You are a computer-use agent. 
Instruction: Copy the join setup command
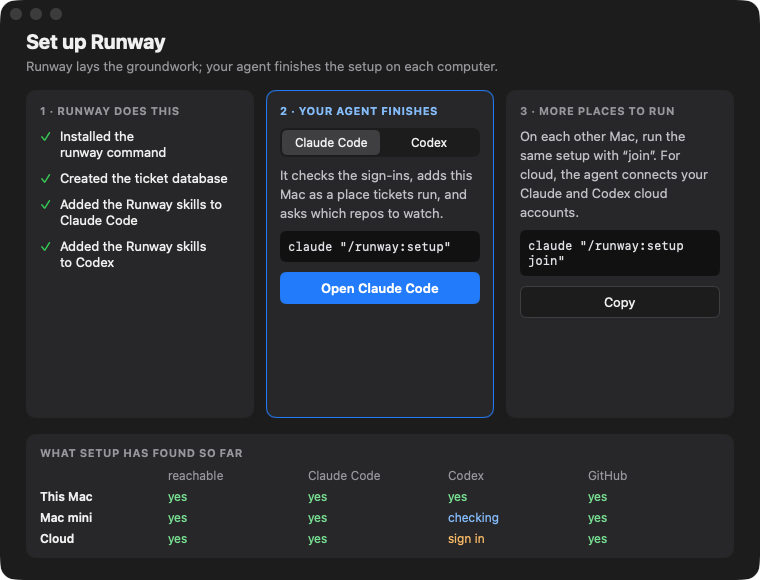619,302
